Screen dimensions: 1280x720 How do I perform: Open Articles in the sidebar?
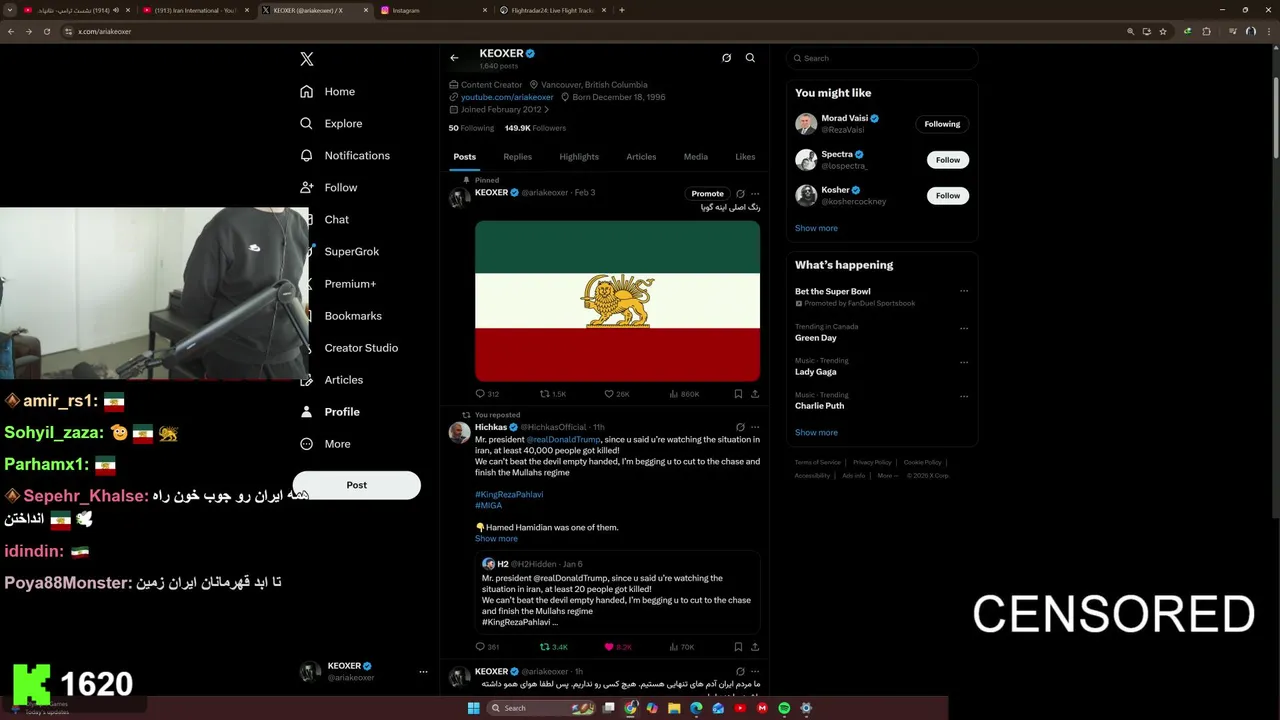(343, 379)
